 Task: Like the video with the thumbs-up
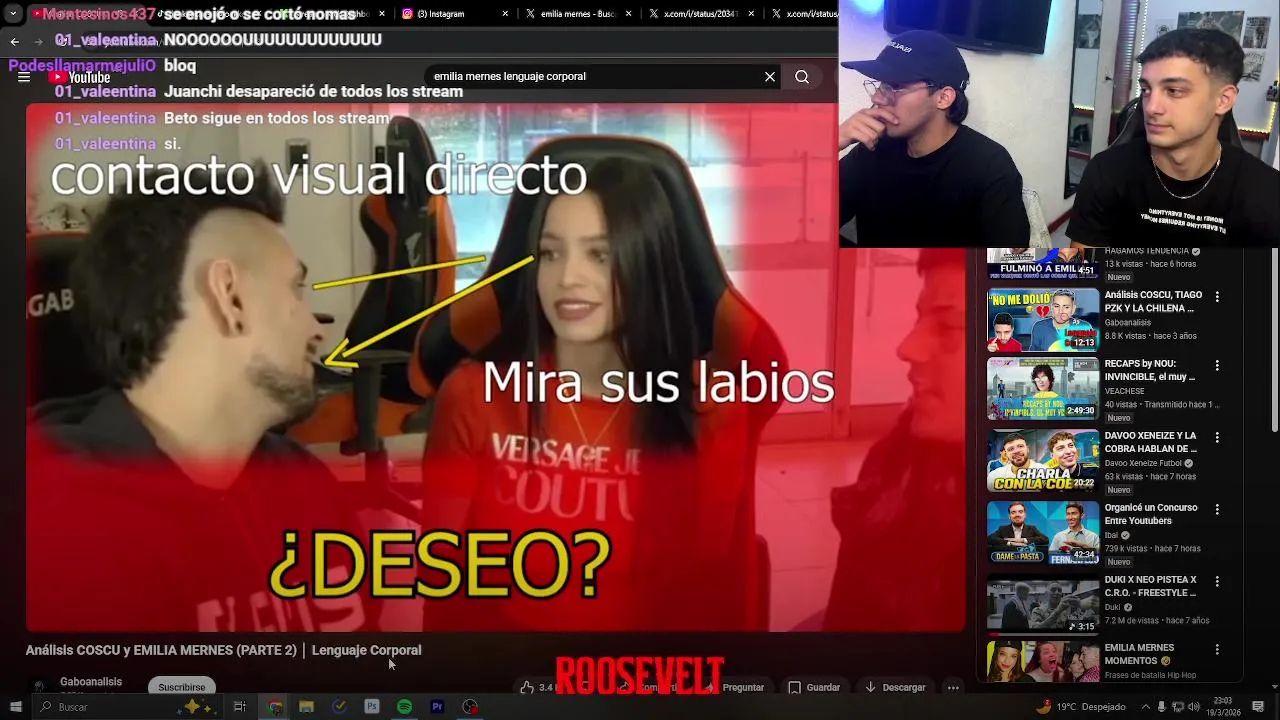tap(527, 687)
